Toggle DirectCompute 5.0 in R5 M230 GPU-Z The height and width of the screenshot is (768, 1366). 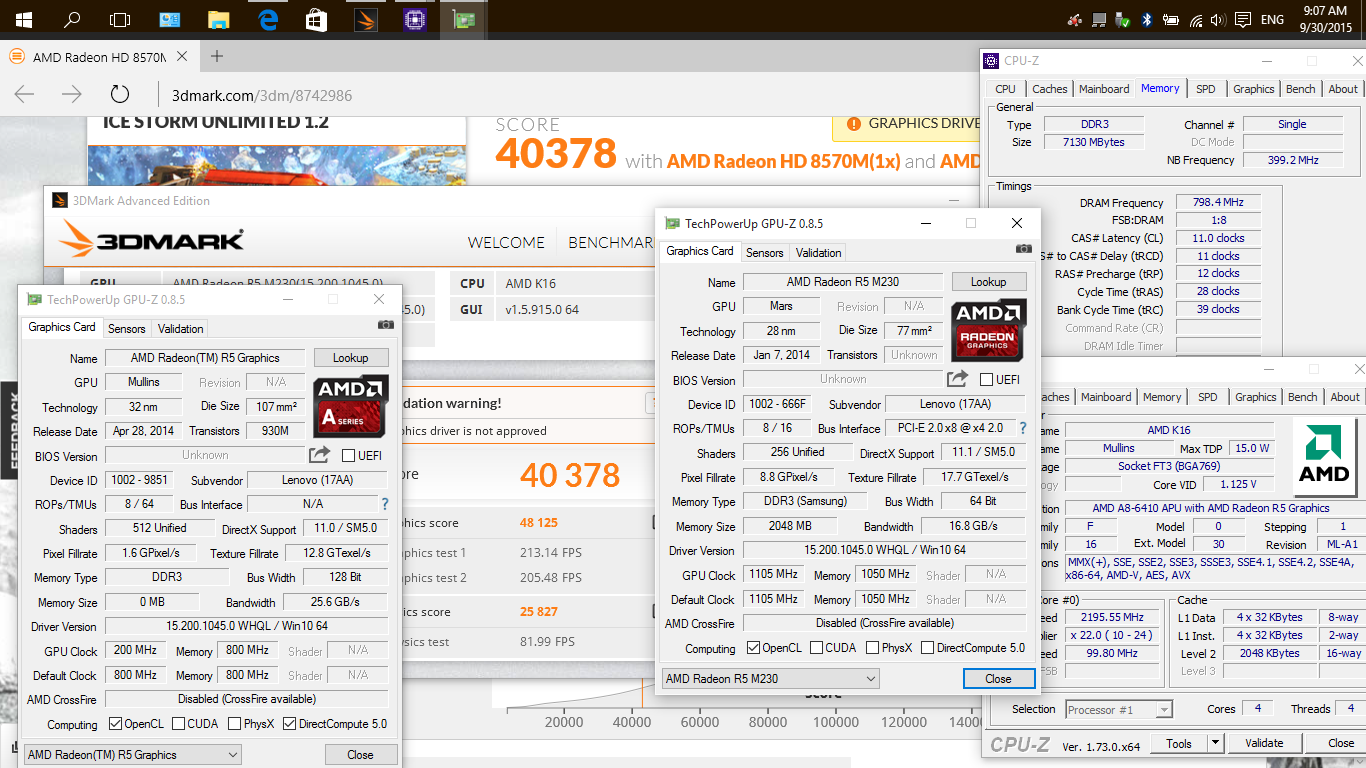point(928,648)
